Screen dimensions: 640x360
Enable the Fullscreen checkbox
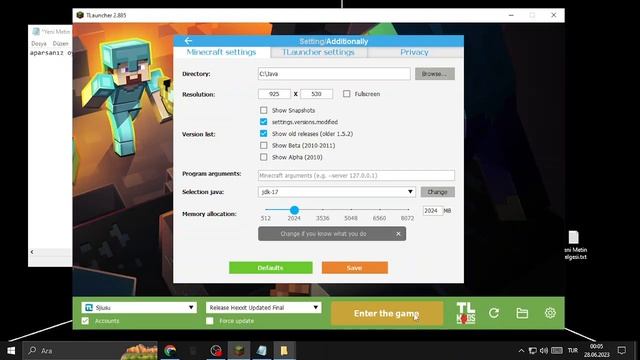[x=347, y=94]
